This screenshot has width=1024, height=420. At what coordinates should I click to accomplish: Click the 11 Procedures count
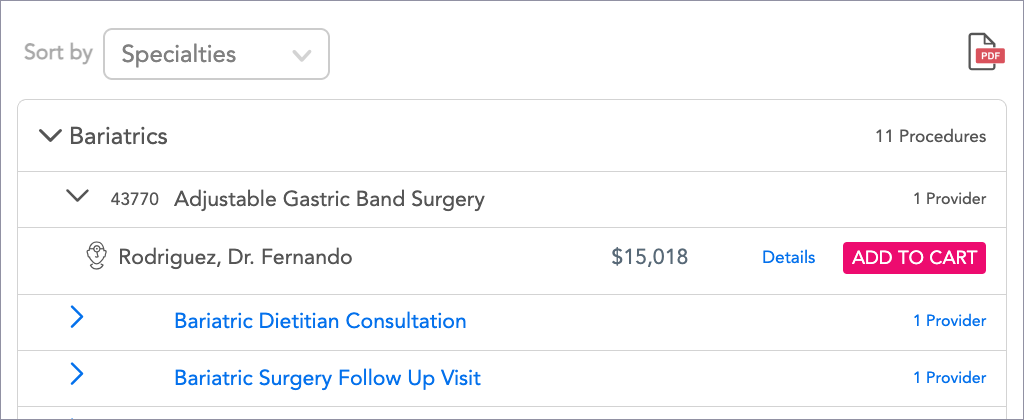click(x=930, y=136)
